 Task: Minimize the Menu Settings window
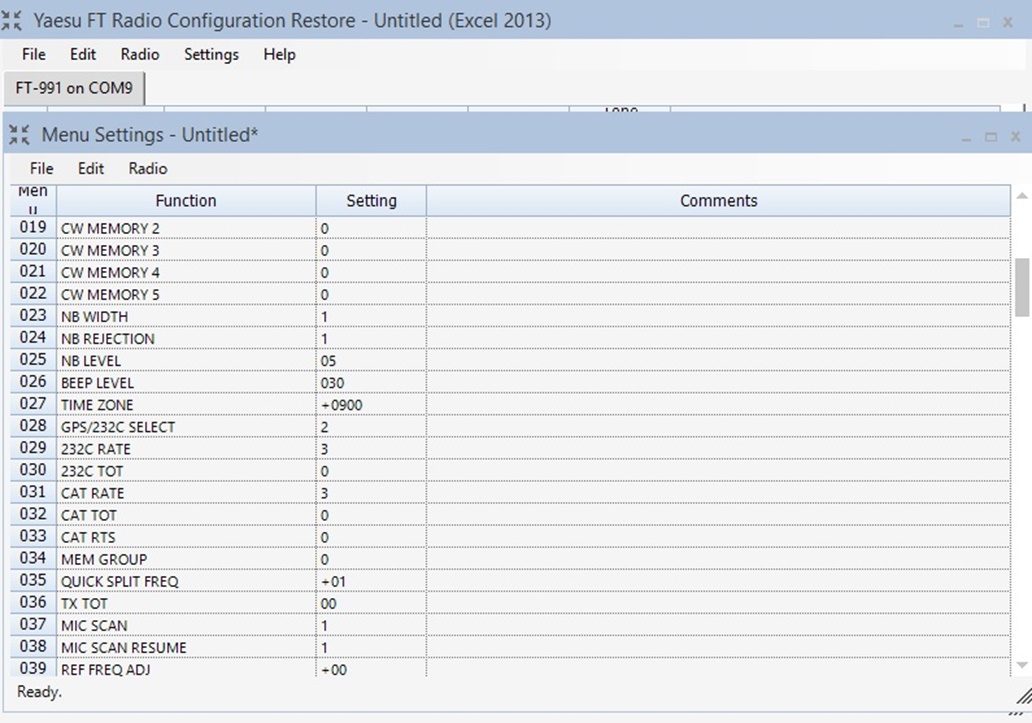tap(966, 137)
